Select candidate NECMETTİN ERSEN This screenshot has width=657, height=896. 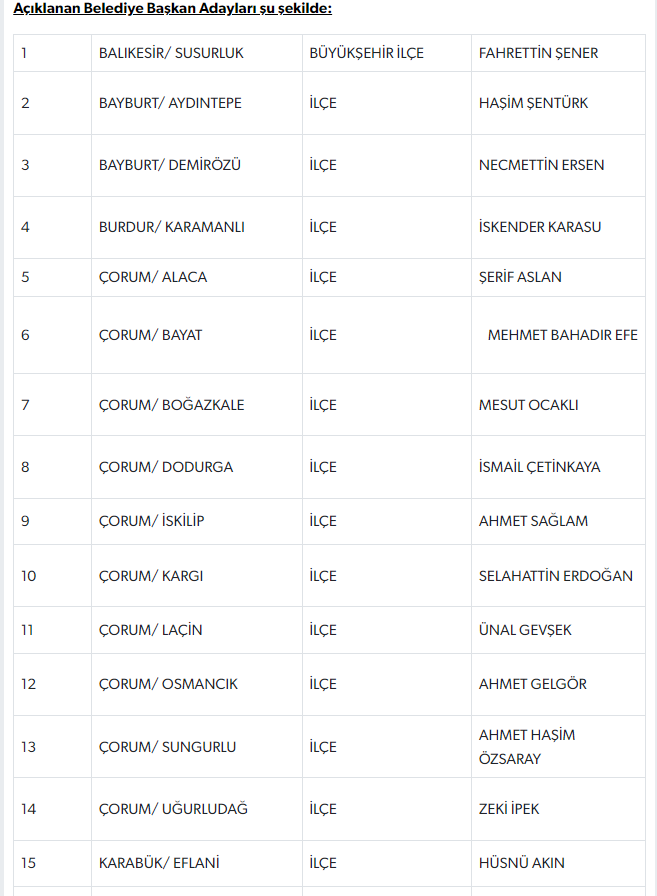541,165
